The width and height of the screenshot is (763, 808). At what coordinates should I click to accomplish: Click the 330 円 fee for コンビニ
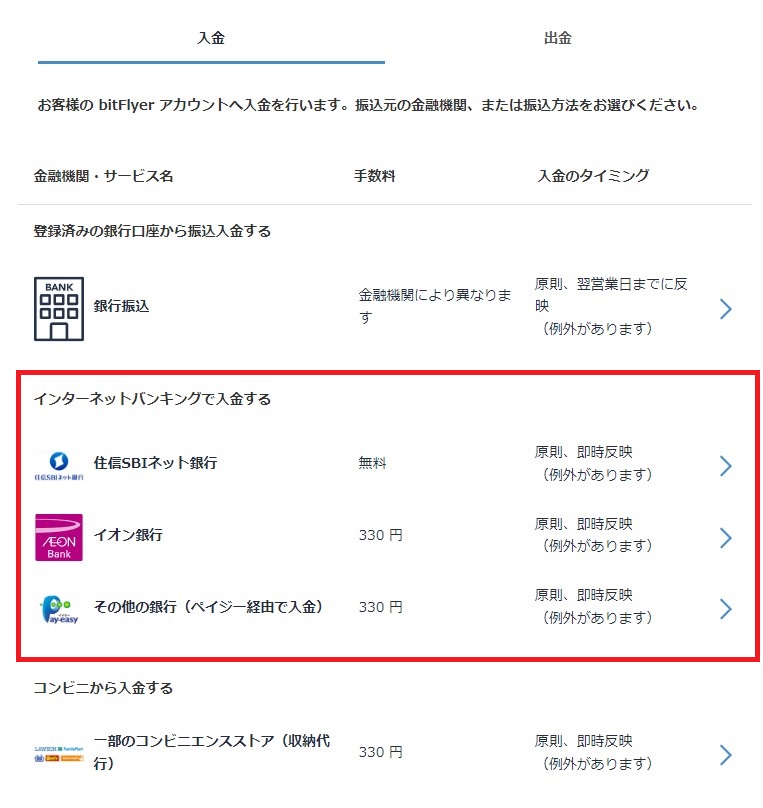click(380, 752)
